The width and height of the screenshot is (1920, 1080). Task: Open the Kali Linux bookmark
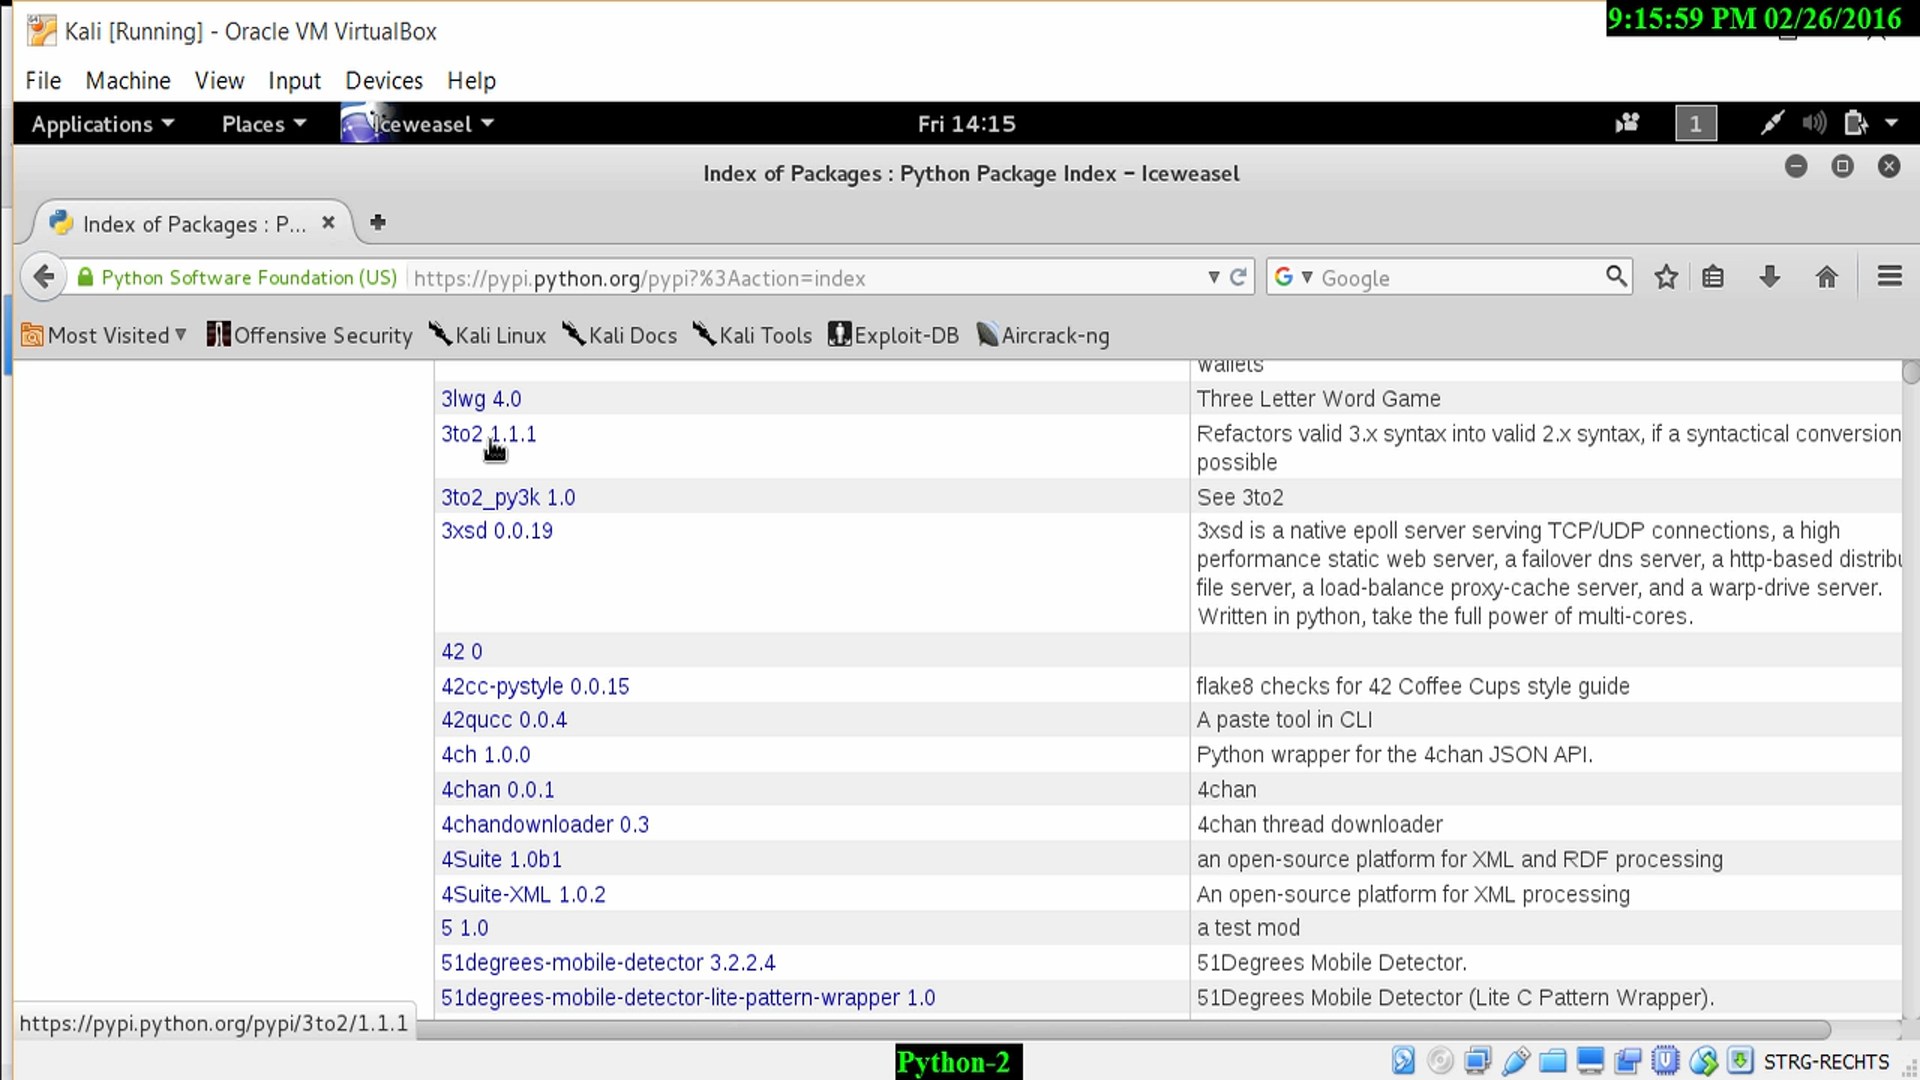point(488,336)
